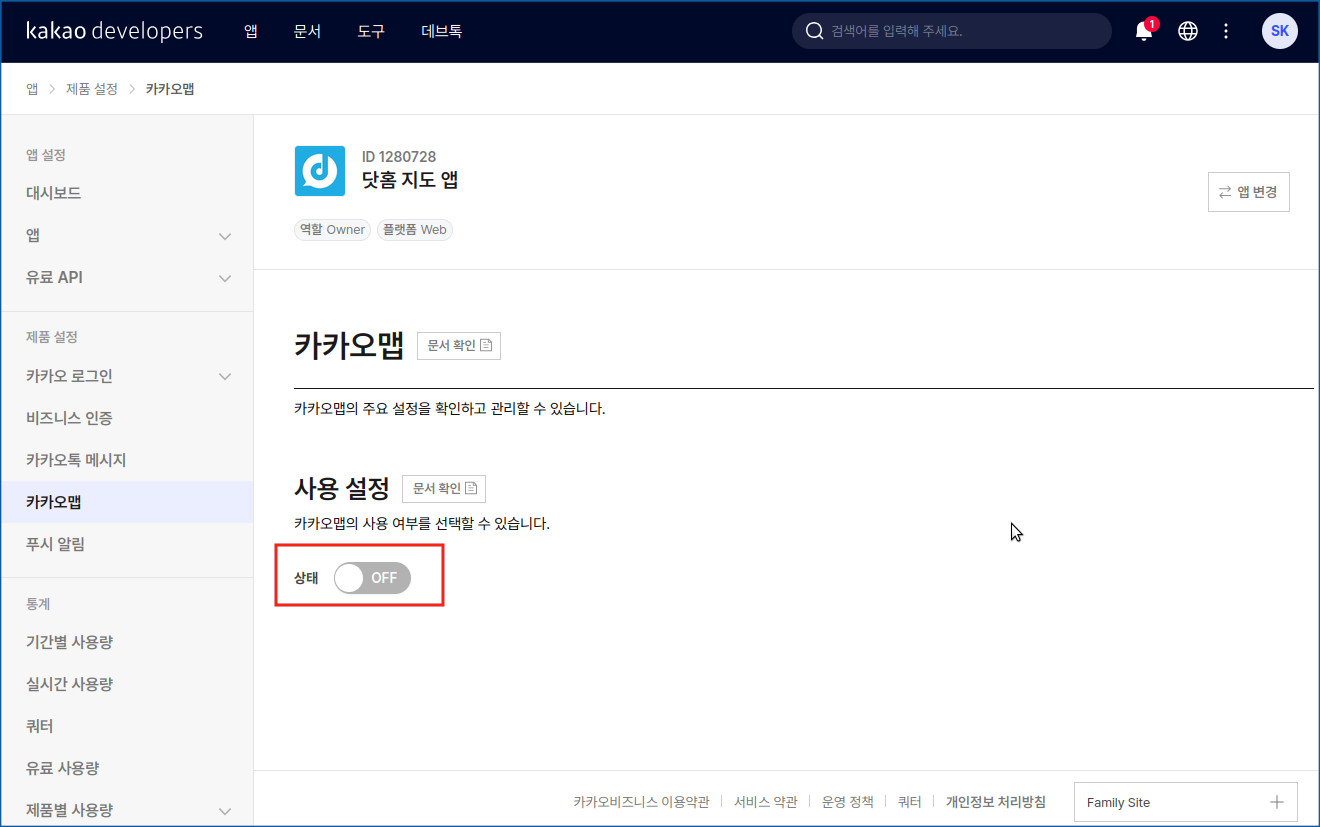Screen dimensions: 1320x827
Task: Click 문서 확인 next to 사용 설정
Action: coord(444,489)
